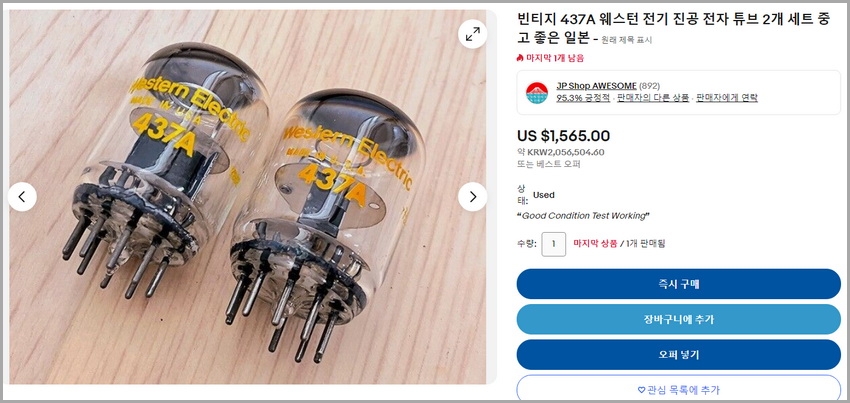Show original title with 원래 제목 표시

click(x=627, y=40)
